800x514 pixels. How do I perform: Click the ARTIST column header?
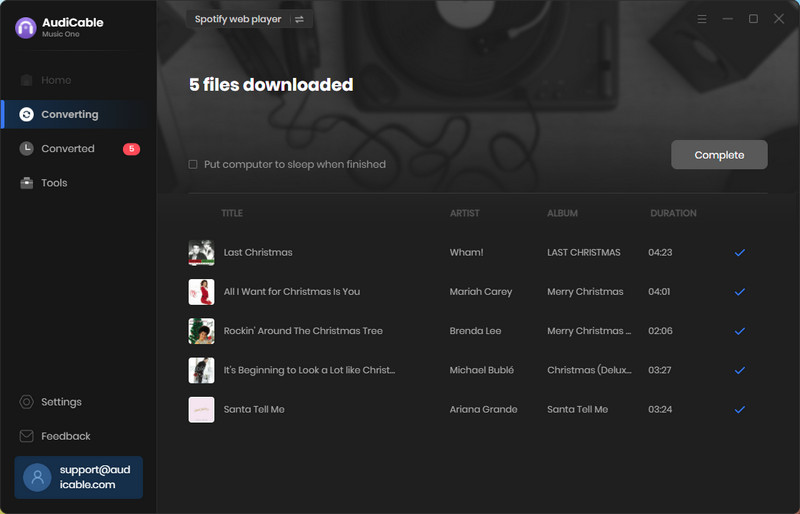click(x=464, y=213)
